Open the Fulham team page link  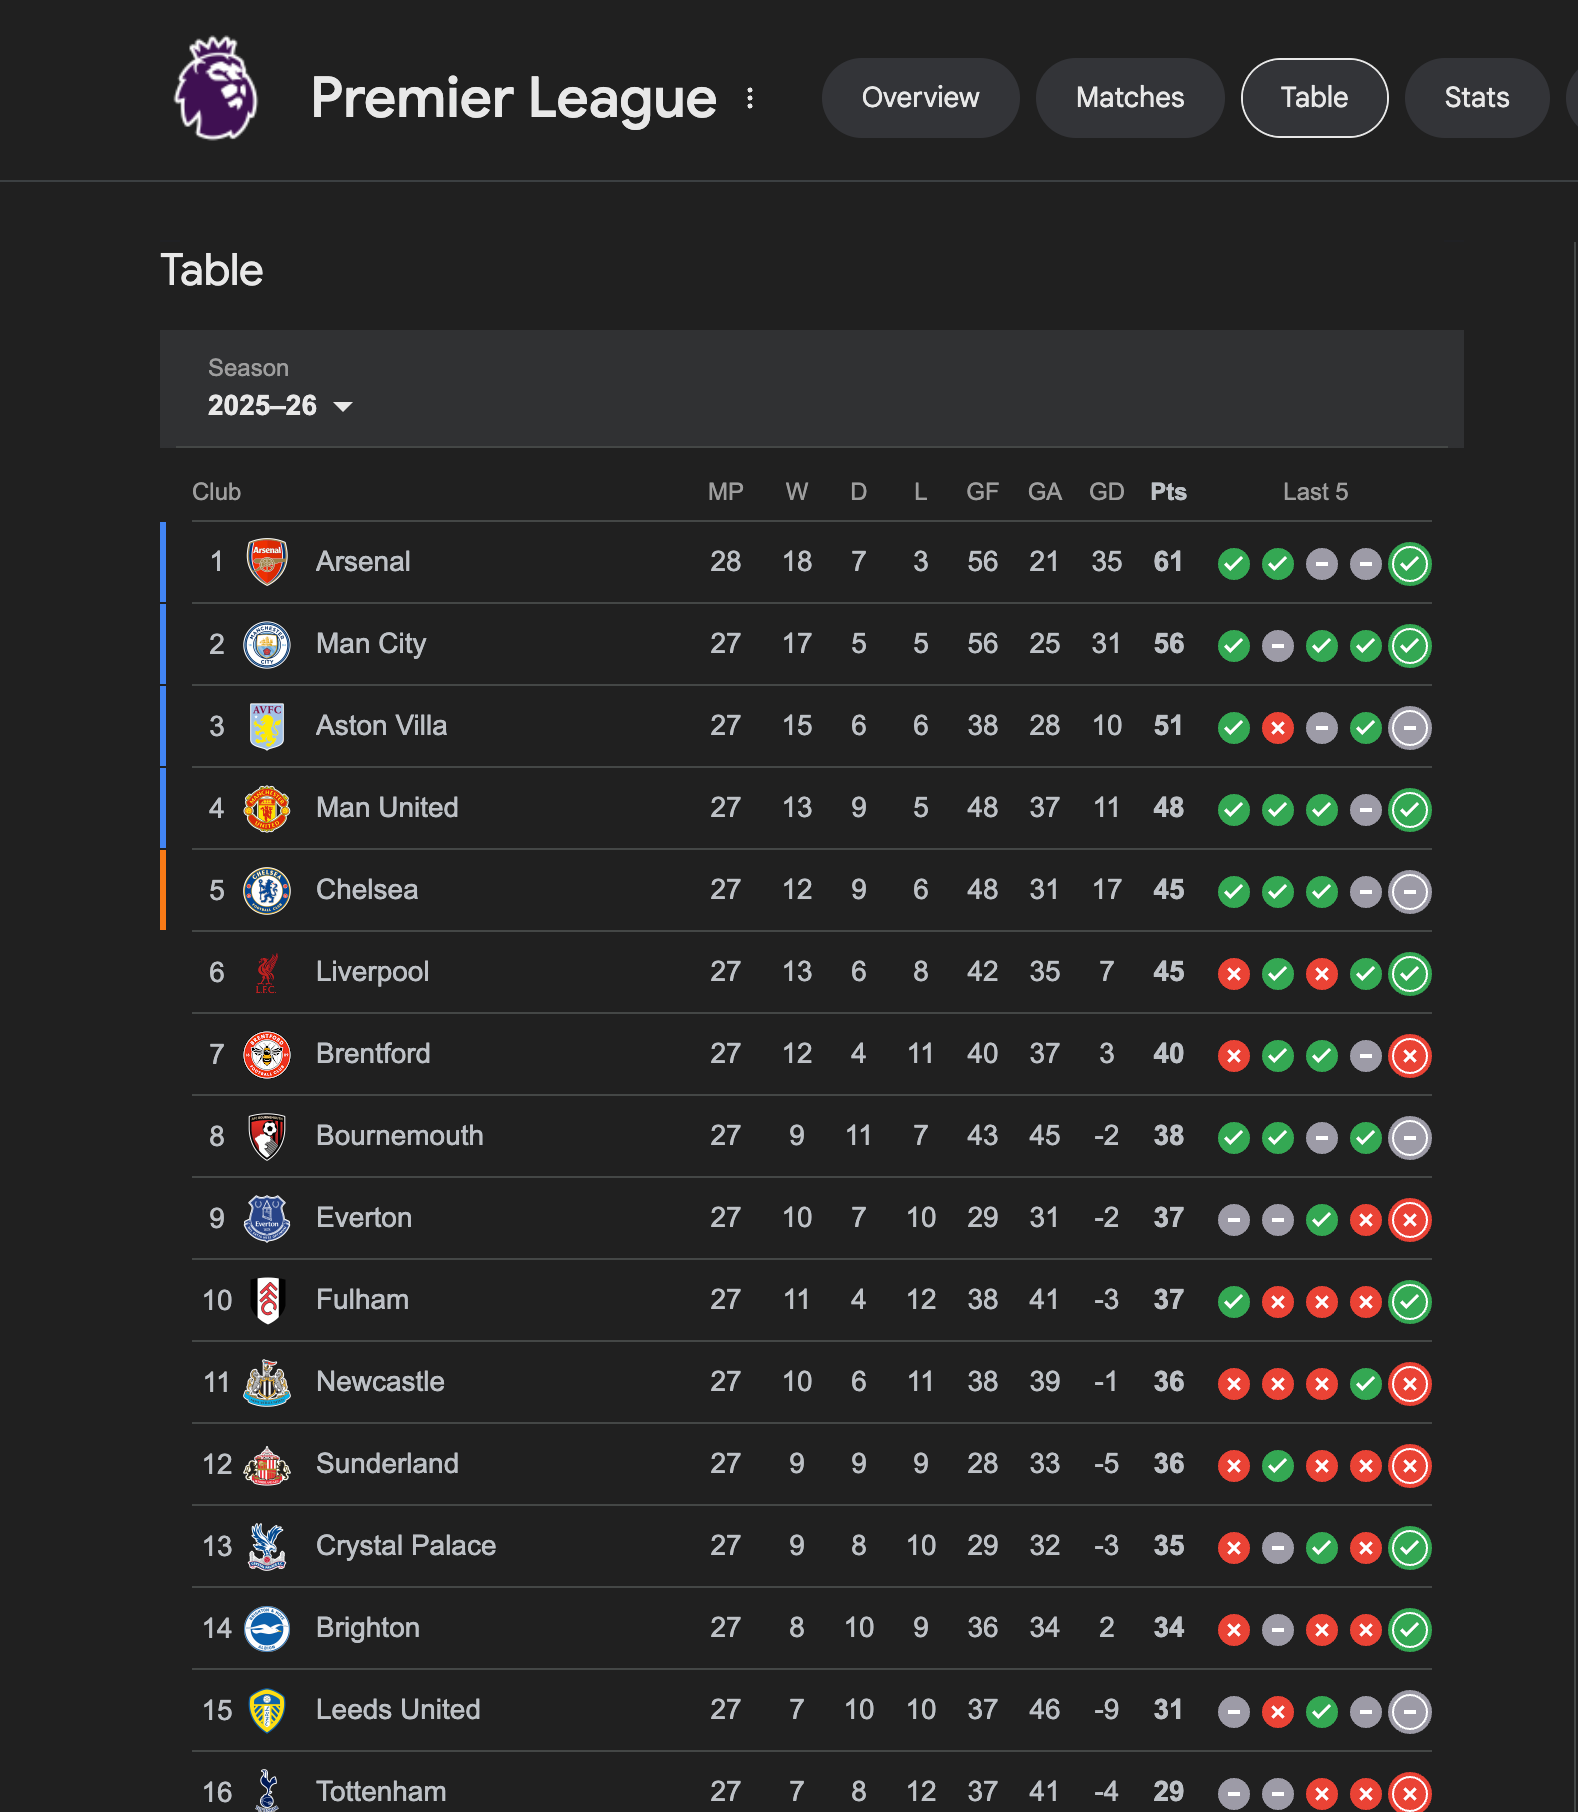[362, 1300]
